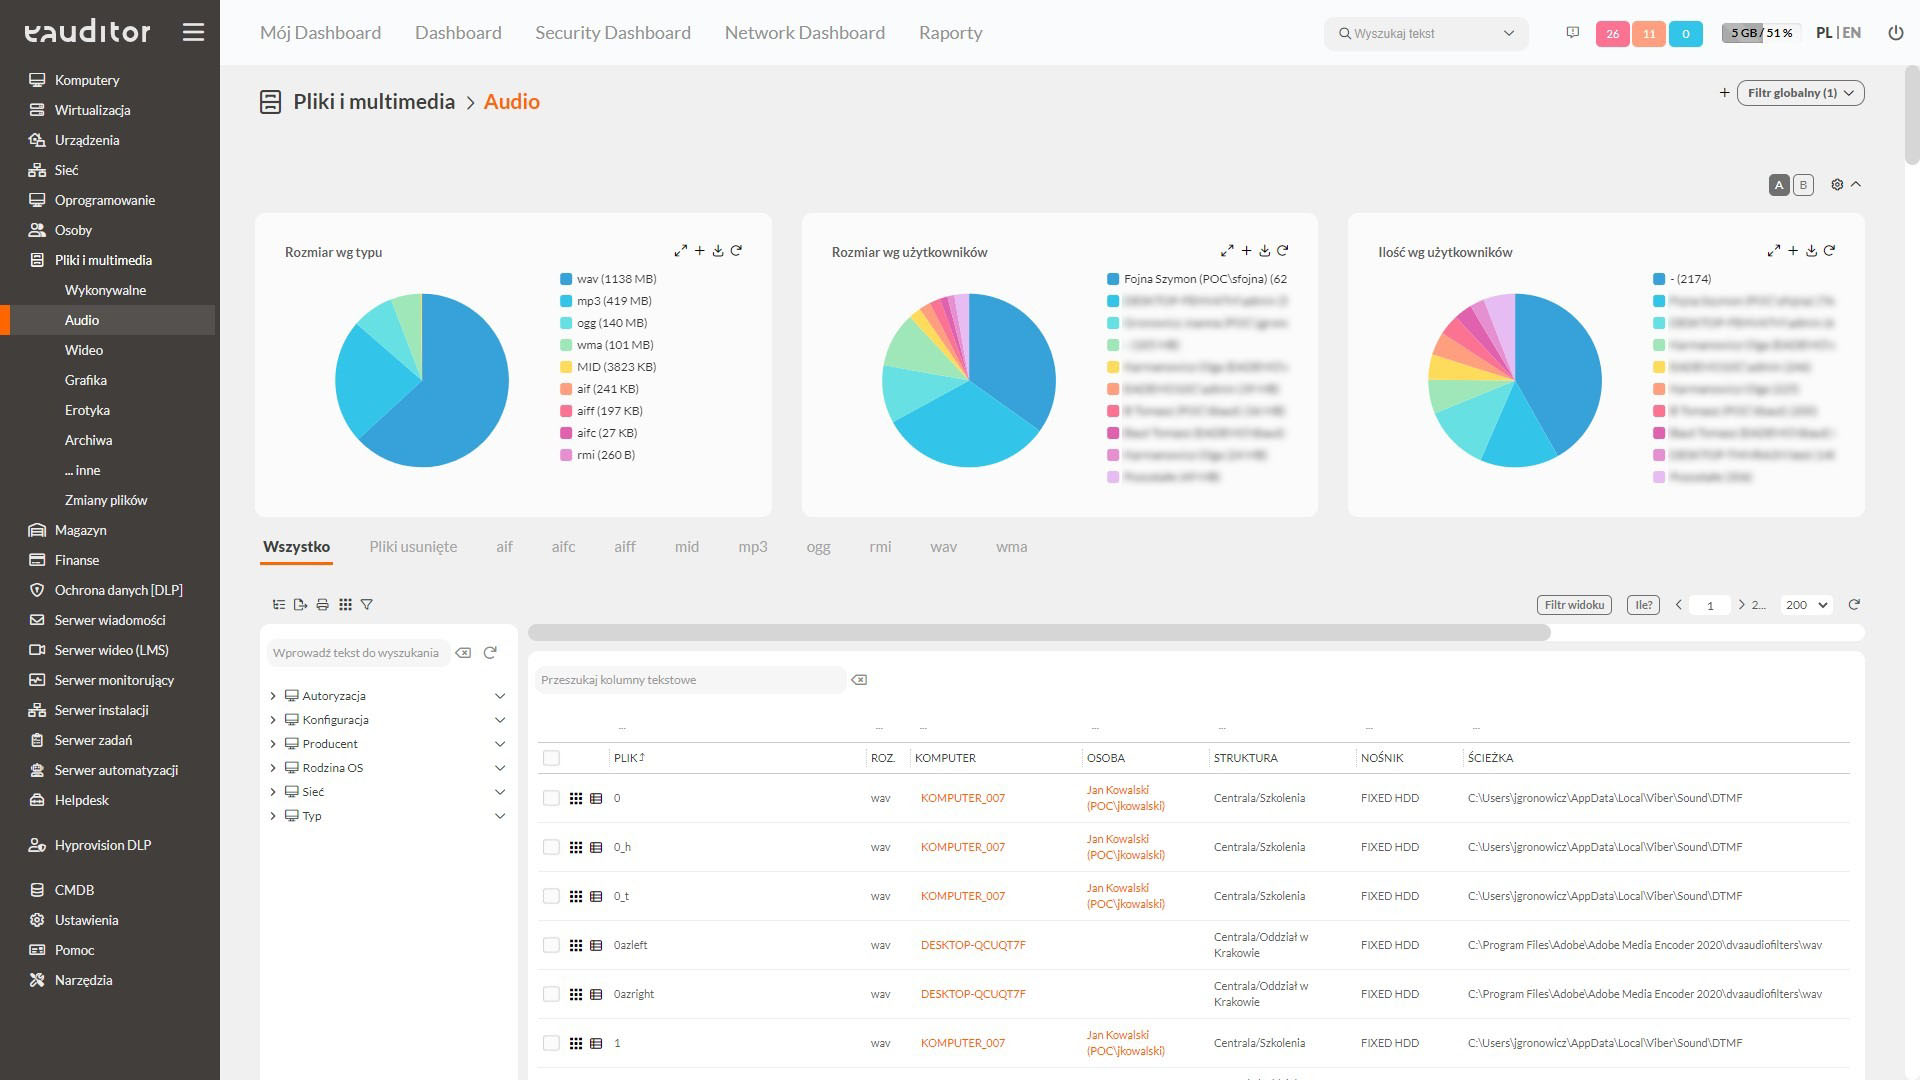Check the row for file 0azleft
This screenshot has width=1920, height=1080.
click(x=551, y=945)
